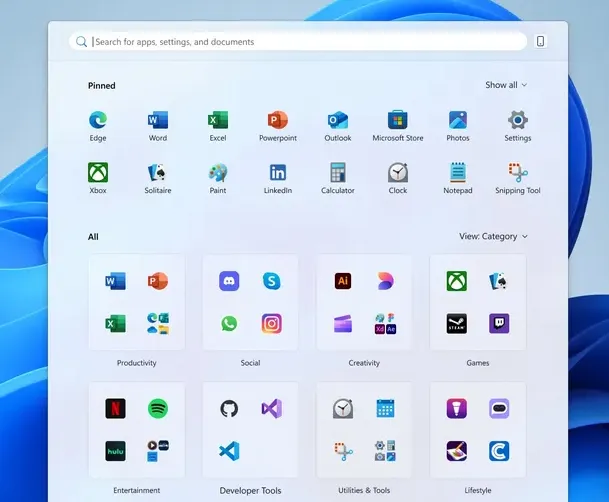
Task: Open the Creativity category label
Action: pos(364,363)
